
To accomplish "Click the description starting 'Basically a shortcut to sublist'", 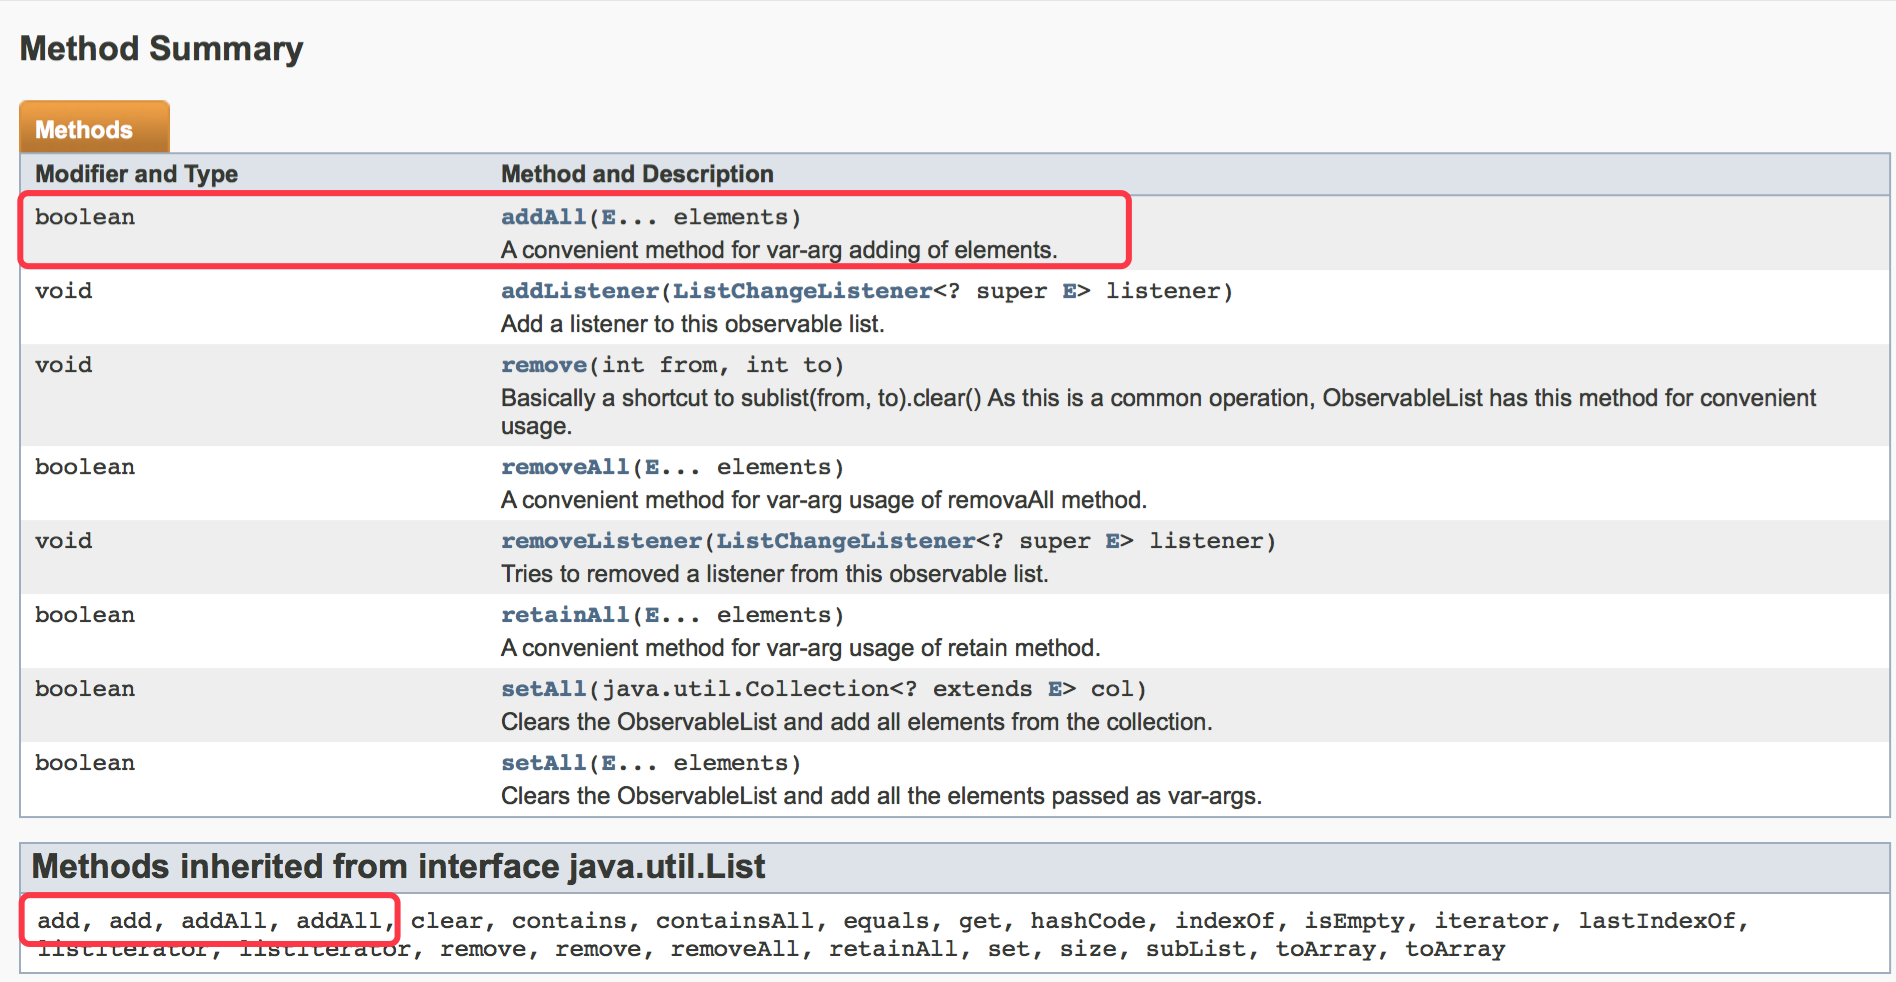I will (1158, 412).
